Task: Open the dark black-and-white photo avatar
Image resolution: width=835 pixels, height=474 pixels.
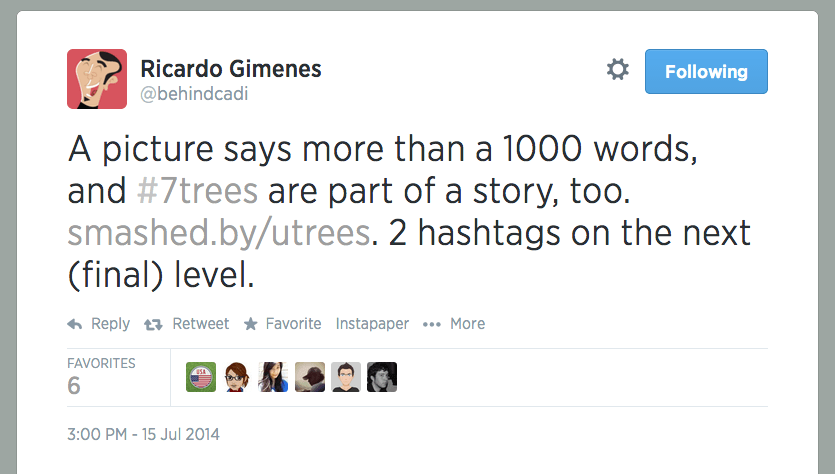Action: [382, 377]
